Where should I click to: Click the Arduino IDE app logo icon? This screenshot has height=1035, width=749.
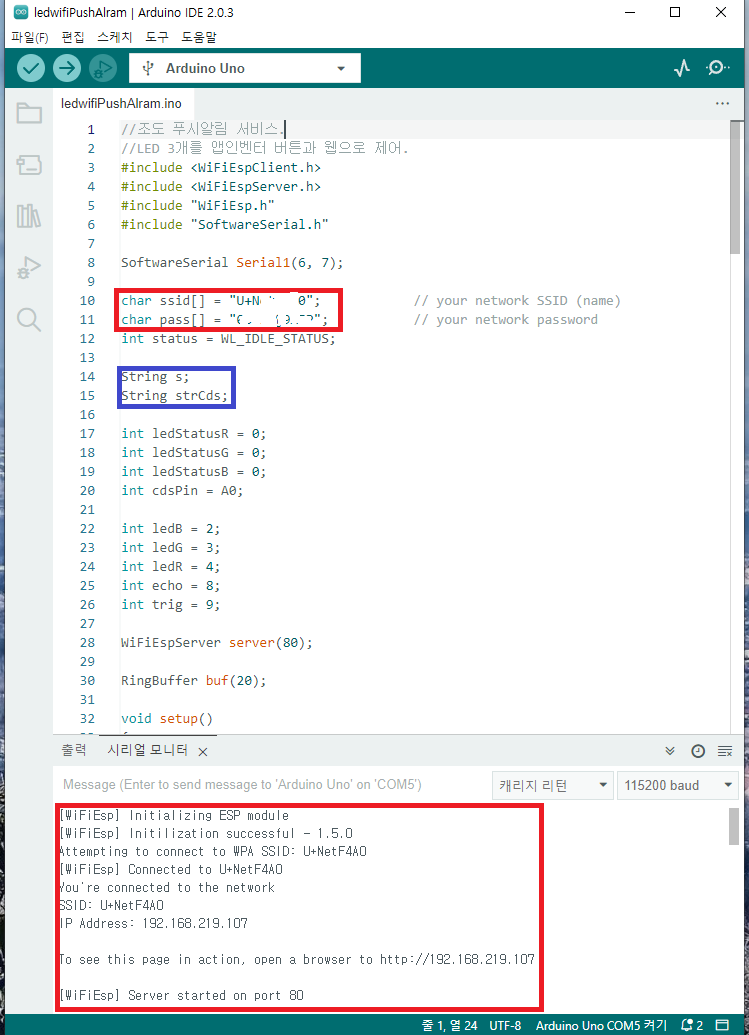pos(21,12)
